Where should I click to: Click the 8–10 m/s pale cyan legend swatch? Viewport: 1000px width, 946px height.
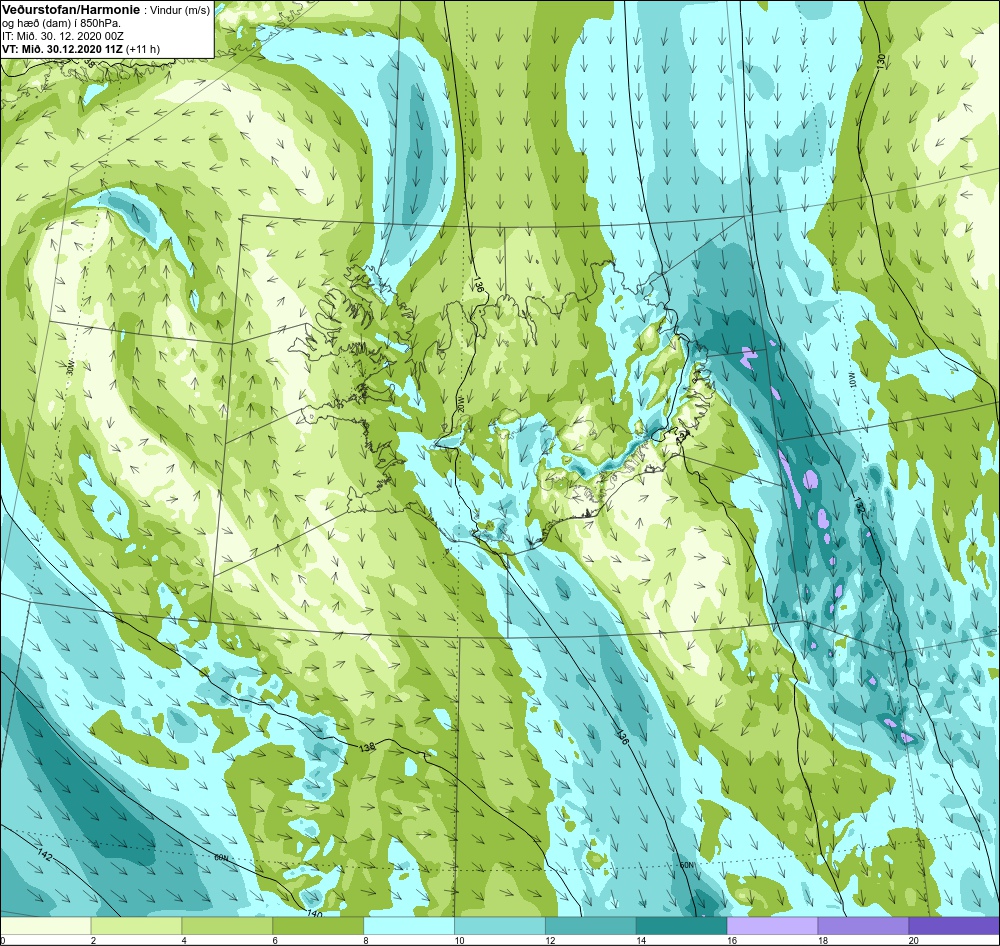[409, 926]
